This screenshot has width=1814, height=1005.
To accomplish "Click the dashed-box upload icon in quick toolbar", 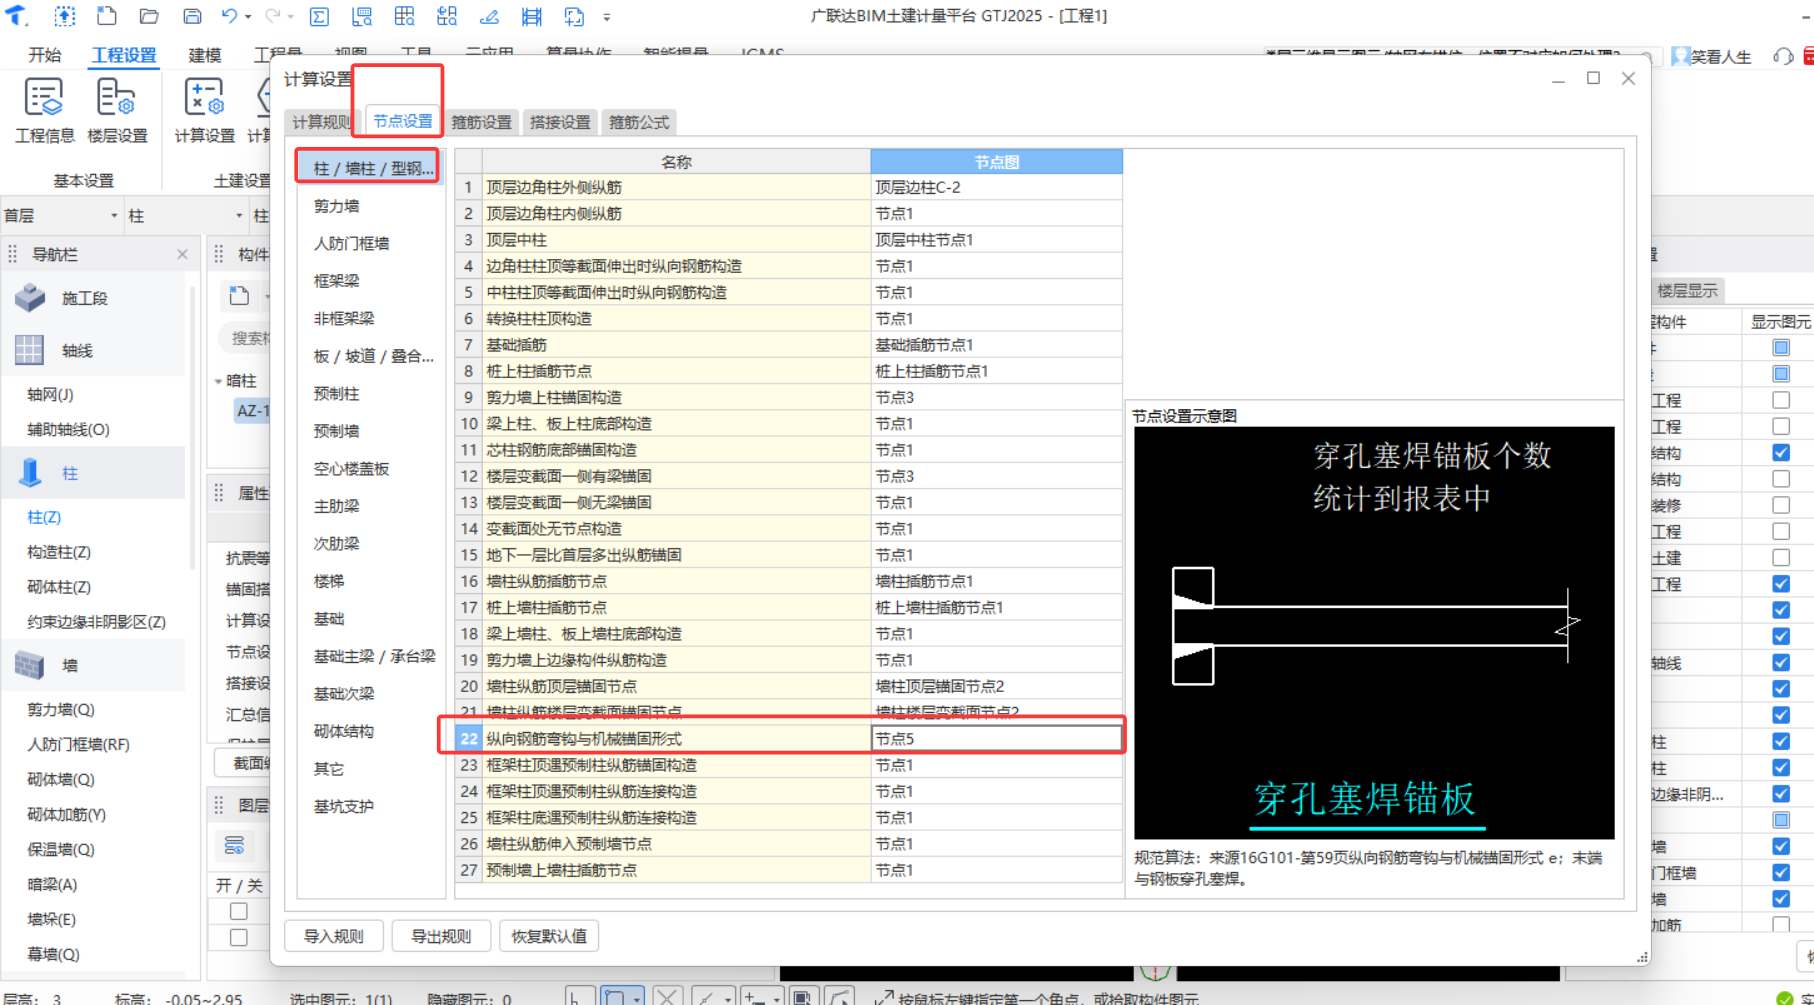I will click(64, 16).
